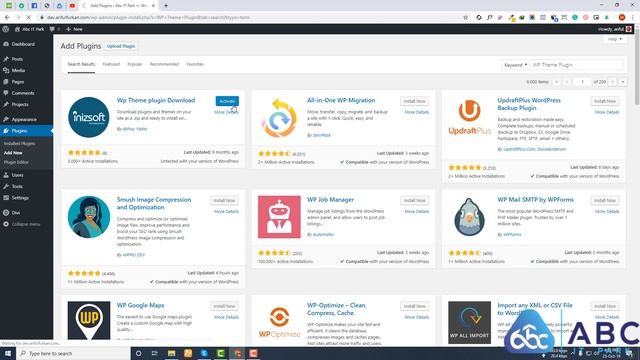Open comments bubble in admin bar
The height and width of the screenshot is (360, 640).
(54, 29)
